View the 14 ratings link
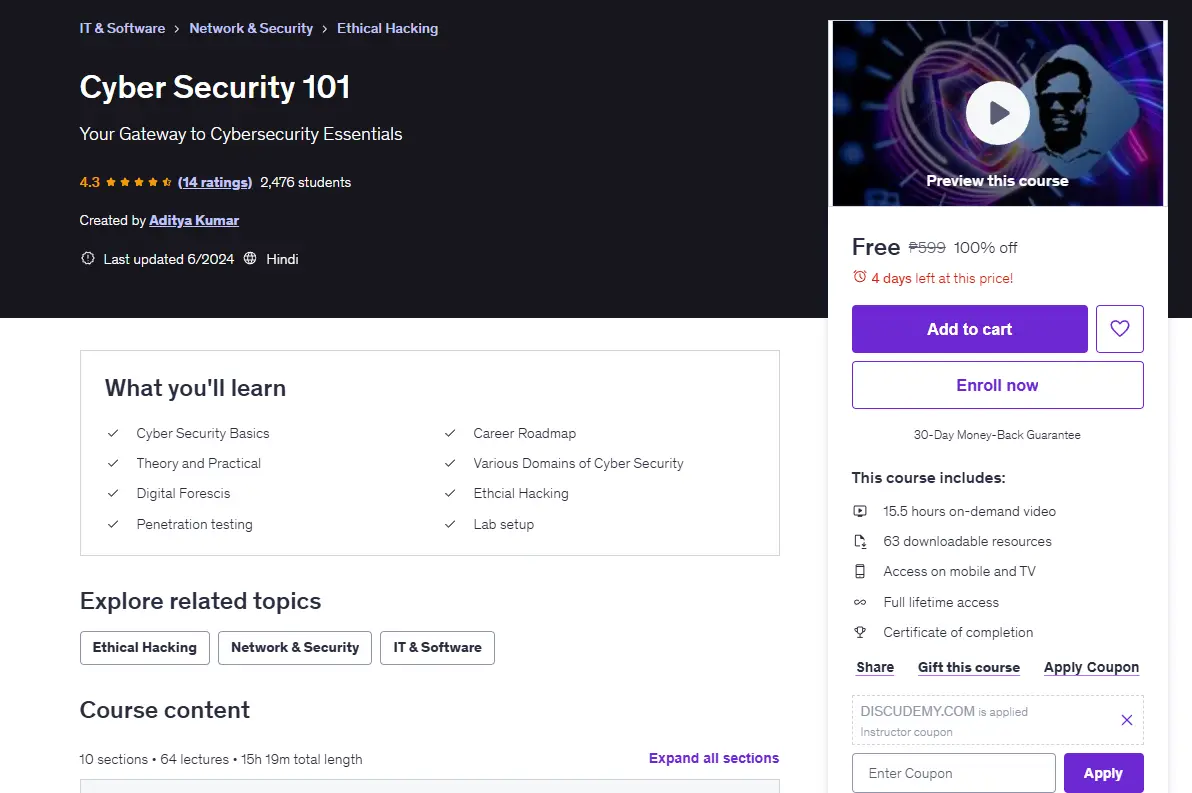This screenshot has height=793, width=1192. click(x=215, y=182)
